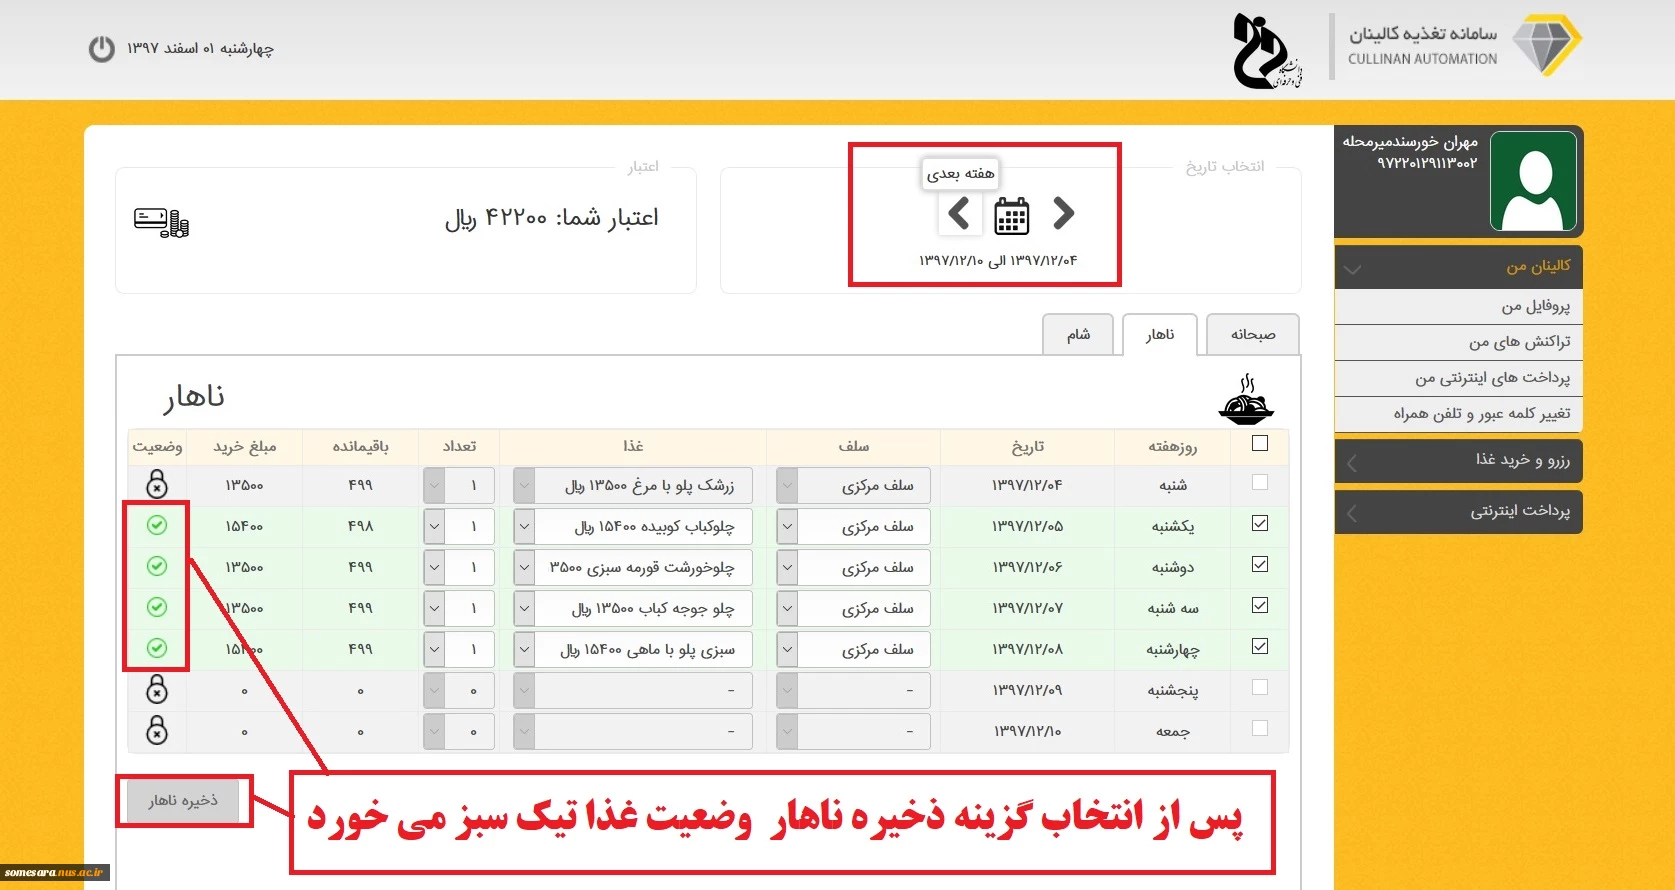1675x890 pixels.
Task: Uncheck the Sunday (یکشنبه) row checkbox
Action: point(1260,523)
